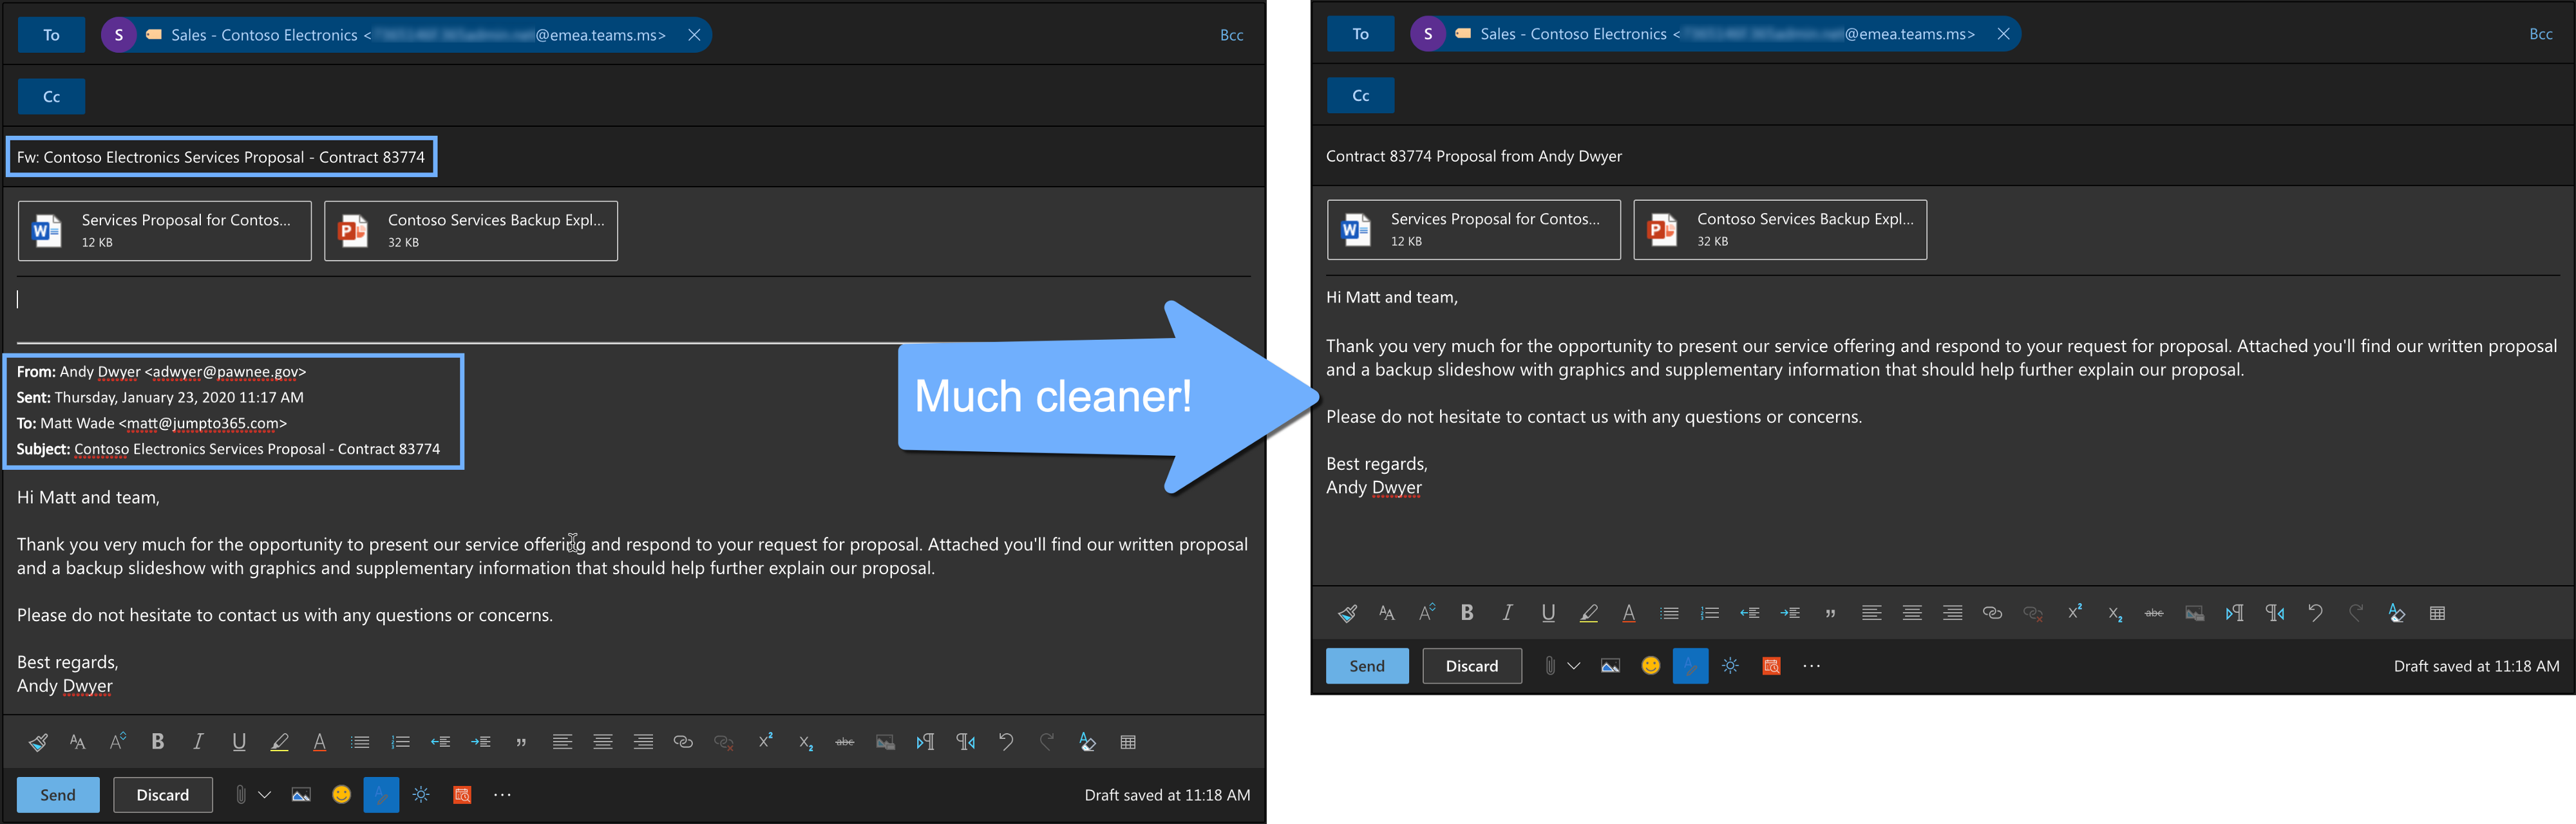The width and height of the screenshot is (2576, 824).
Task: Click the Cc button in left window
Action: click(x=51, y=97)
